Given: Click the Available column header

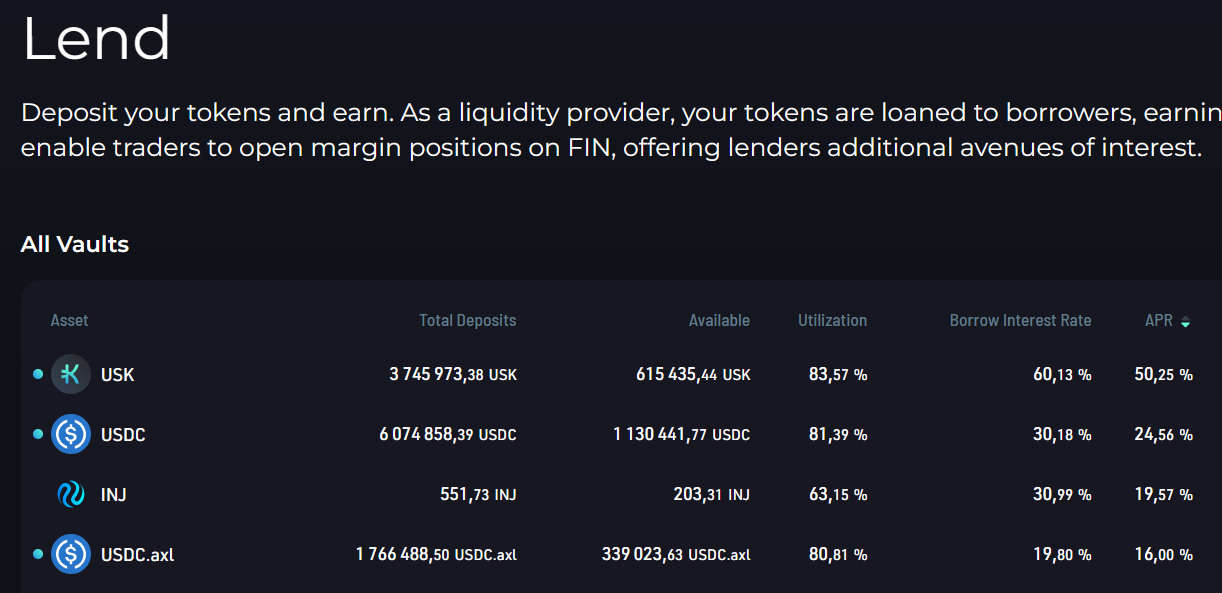Looking at the screenshot, I should pyautogui.click(x=719, y=321).
